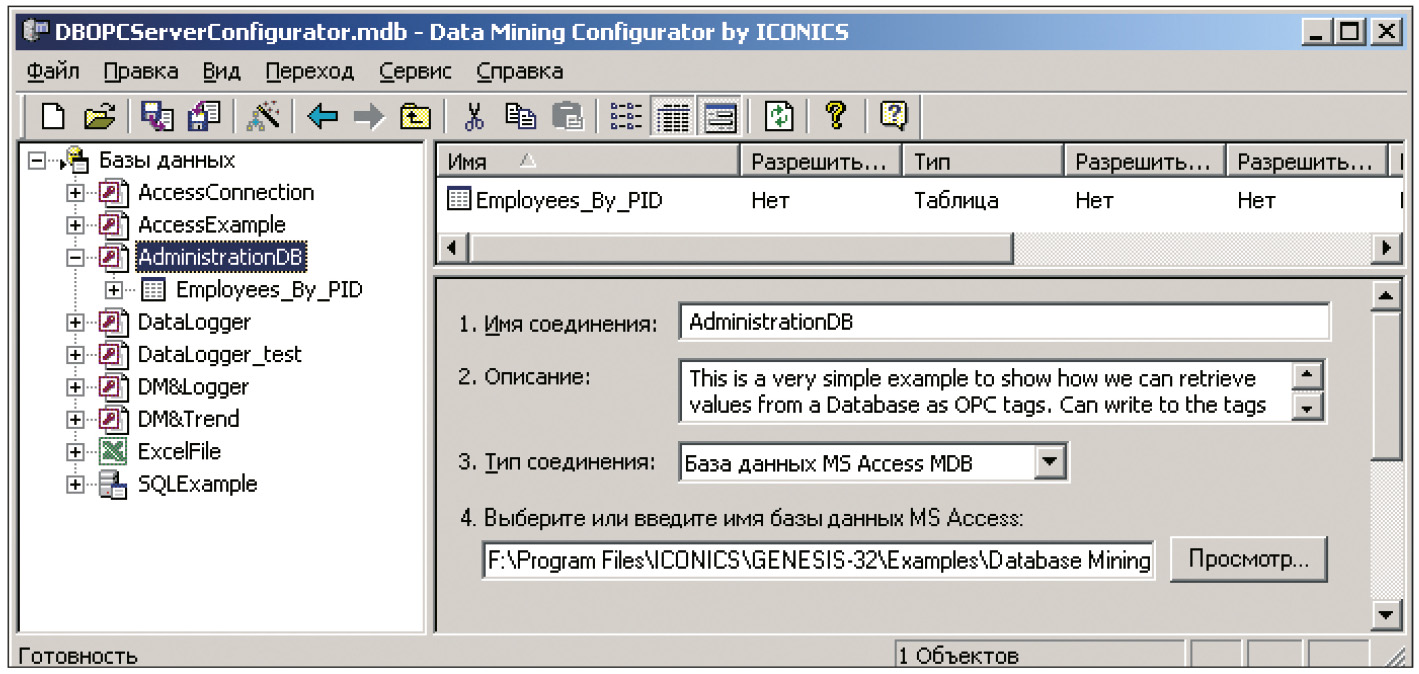Expand the AccessConnection node
Image resolution: width=1419 pixels, height=674 pixels.
pos(74,193)
